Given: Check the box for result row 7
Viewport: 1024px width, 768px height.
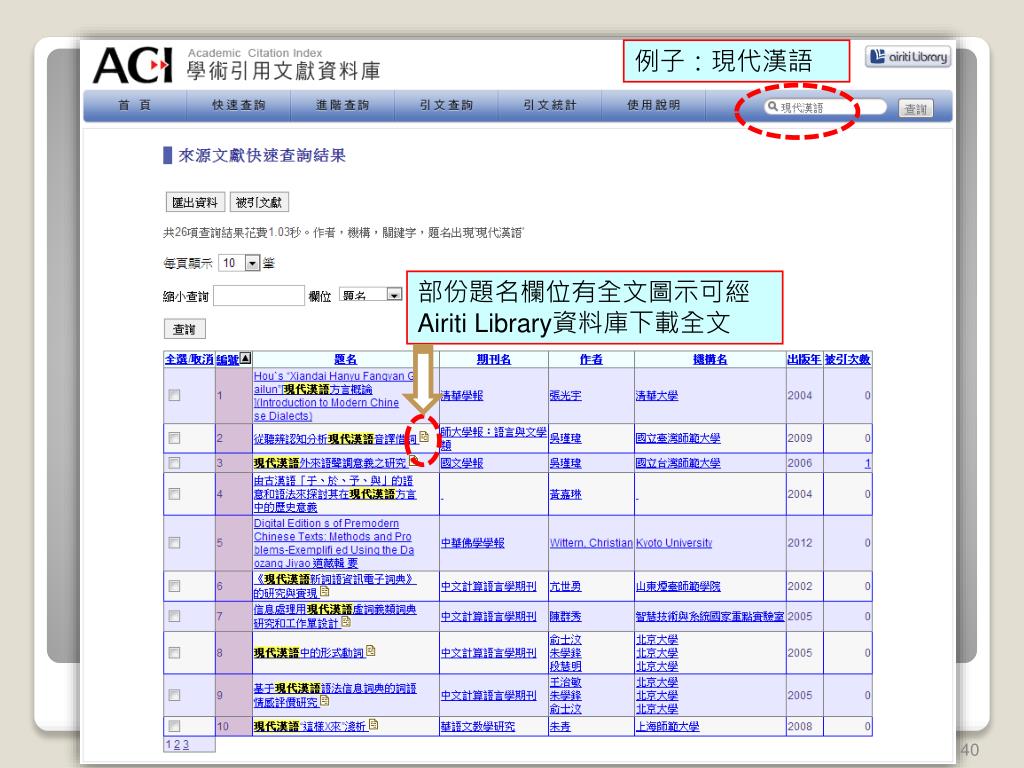Looking at the screenshot, I should pos(174,616).
